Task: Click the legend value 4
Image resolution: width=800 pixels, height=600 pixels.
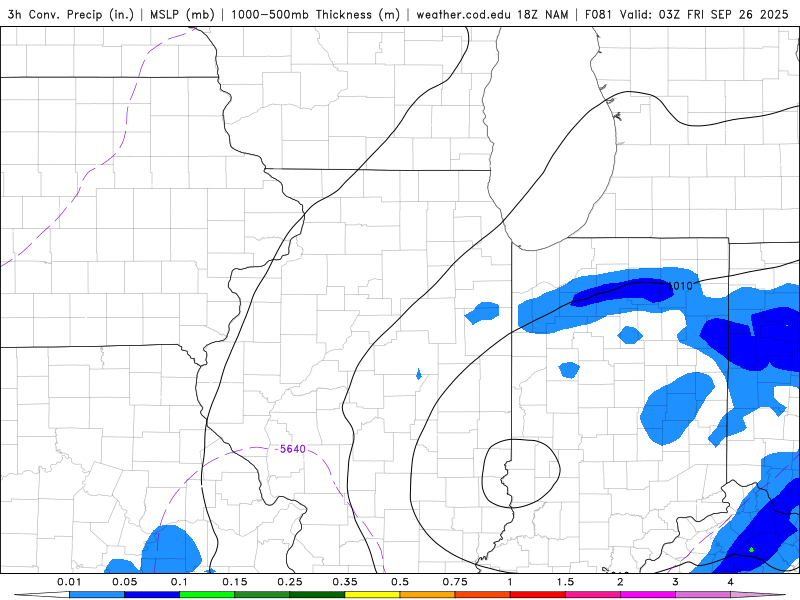Action: point(731,582)
